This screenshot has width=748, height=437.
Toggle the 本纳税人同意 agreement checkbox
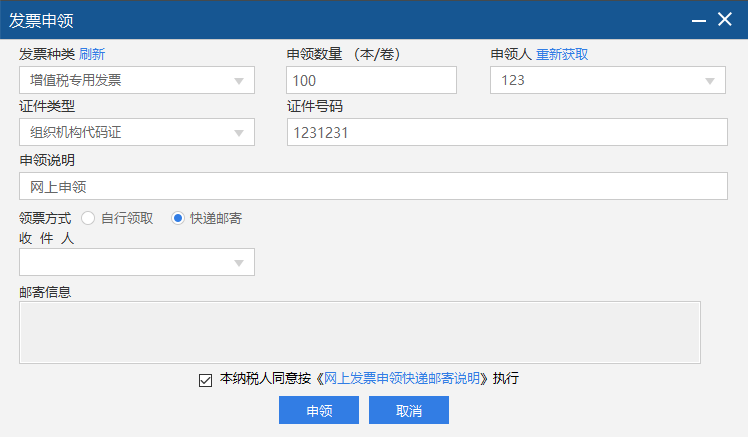205,380
